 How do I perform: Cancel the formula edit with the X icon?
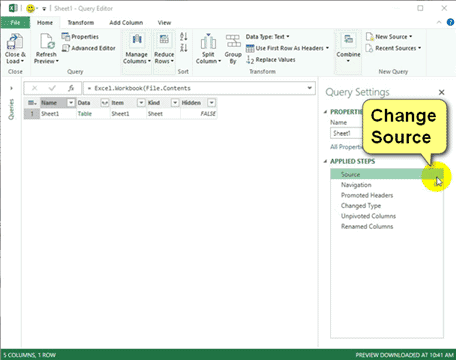pos(34,88)
